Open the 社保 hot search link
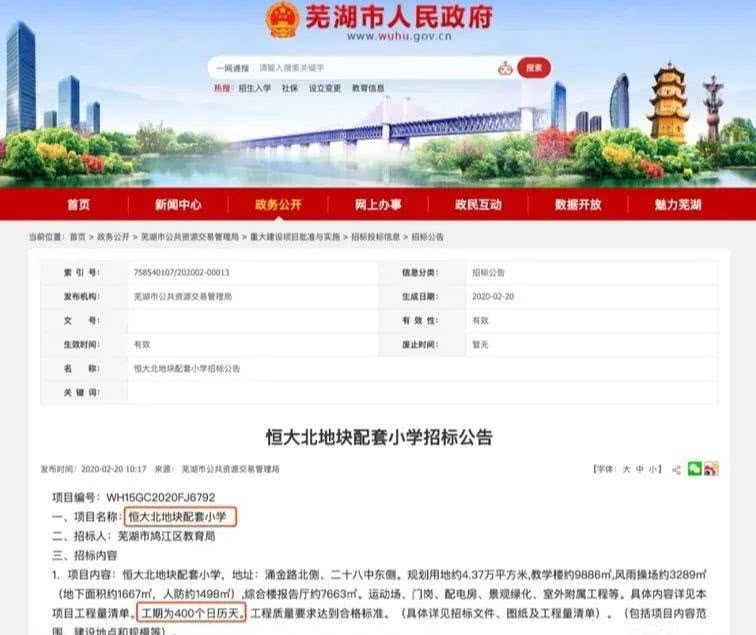 290,88
